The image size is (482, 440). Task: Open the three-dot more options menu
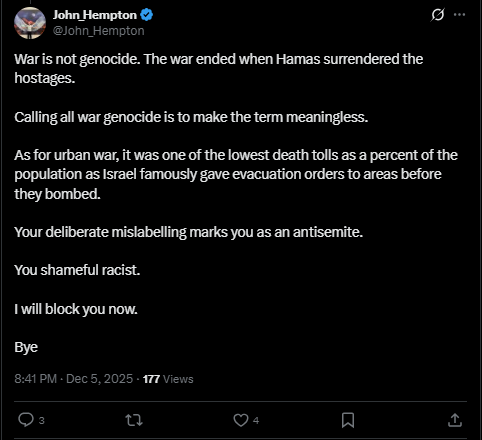click(x=459, y=15)
